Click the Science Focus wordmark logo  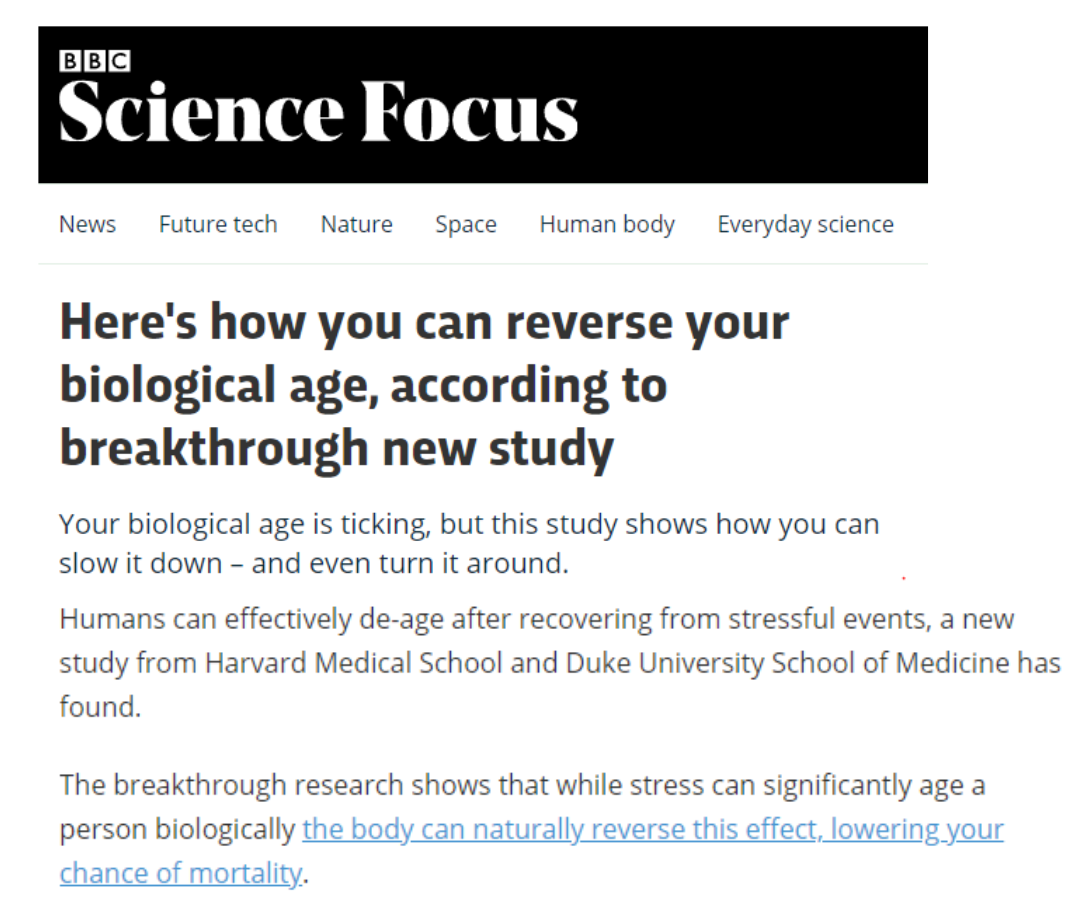[318, 112]
